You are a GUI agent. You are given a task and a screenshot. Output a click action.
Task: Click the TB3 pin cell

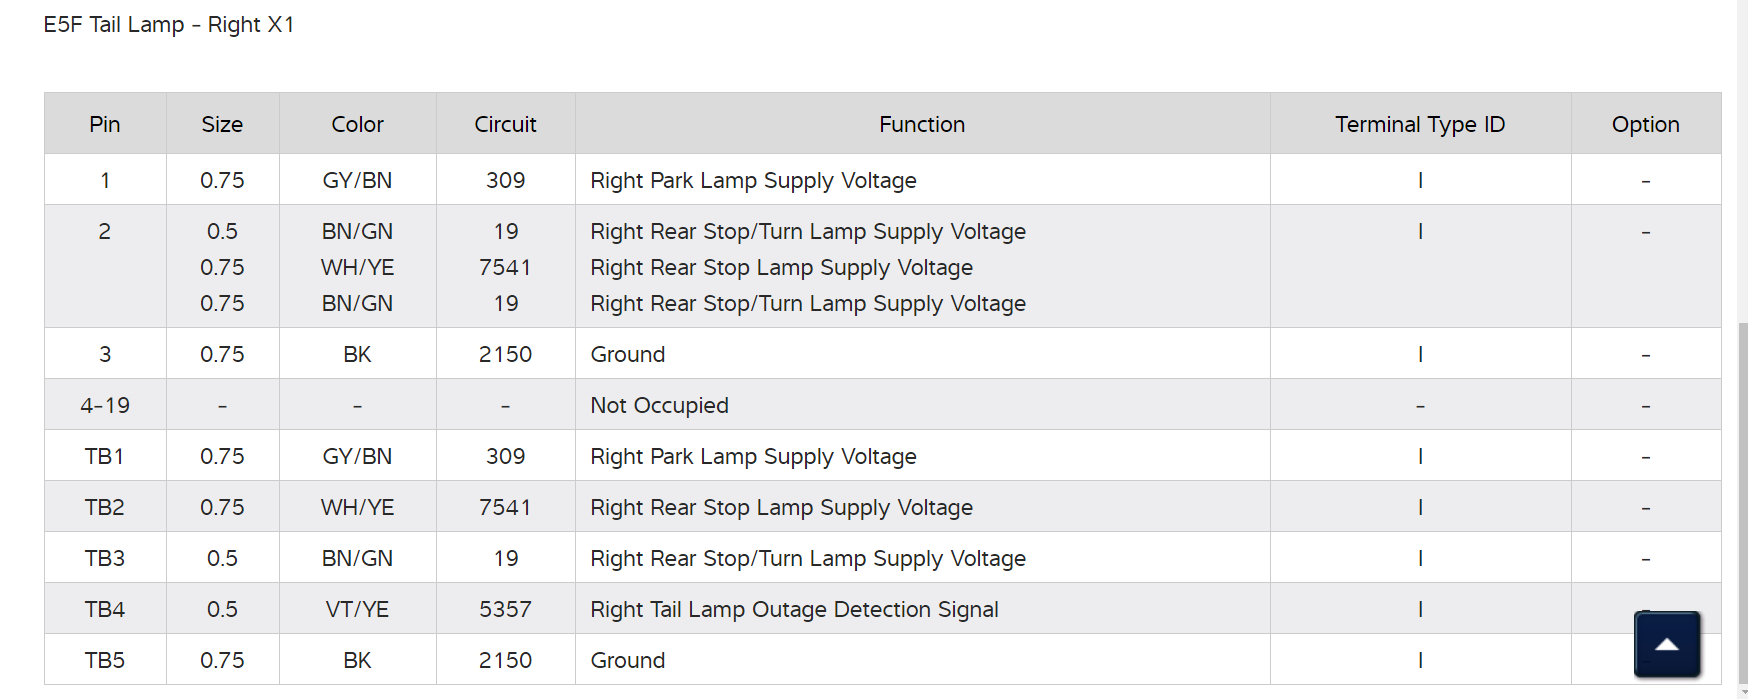[105, 558]
